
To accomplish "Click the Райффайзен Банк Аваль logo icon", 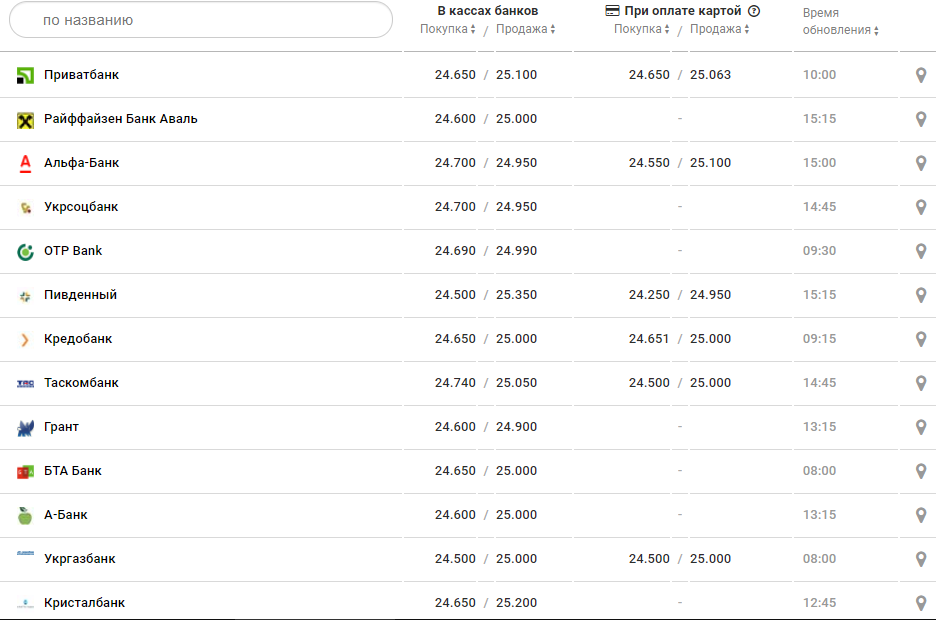I will click(26, 120).
